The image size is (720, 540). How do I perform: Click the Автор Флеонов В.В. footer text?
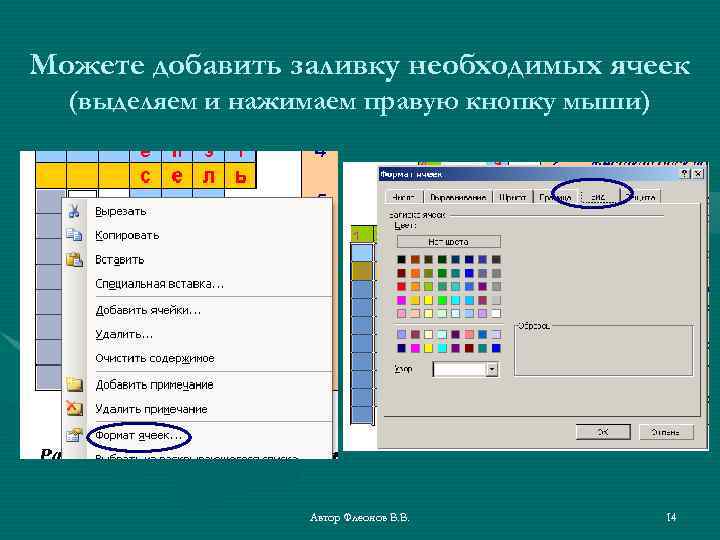click(360, 518)
